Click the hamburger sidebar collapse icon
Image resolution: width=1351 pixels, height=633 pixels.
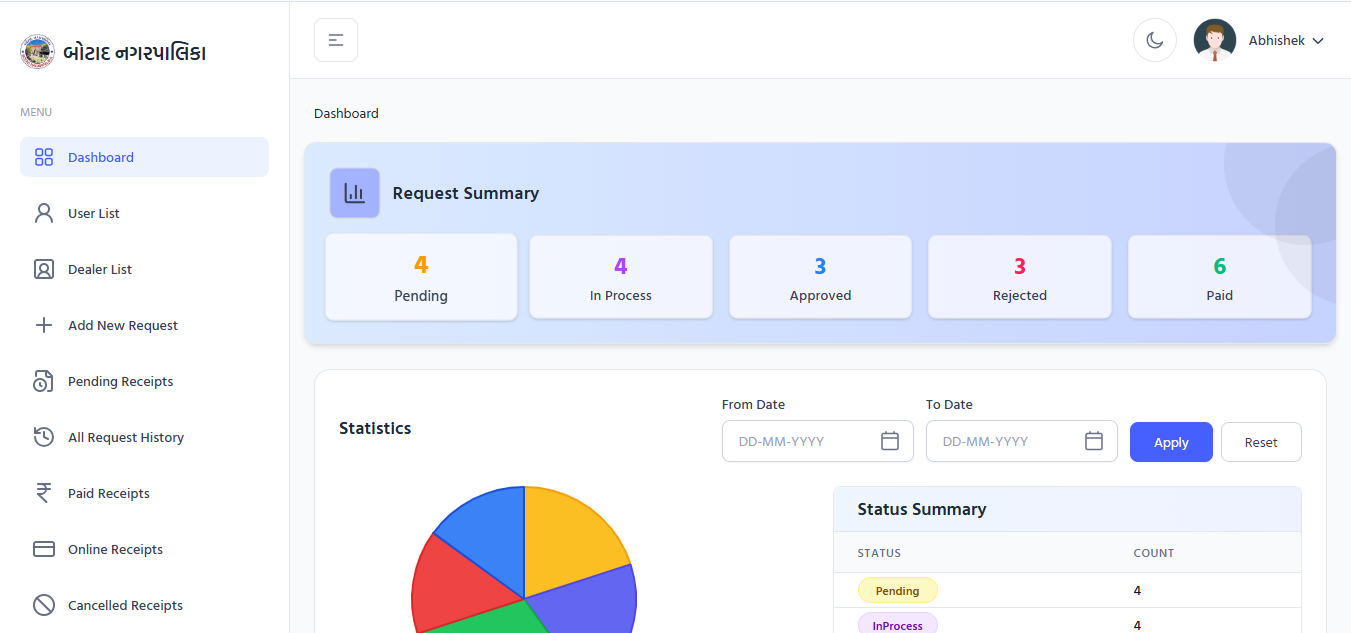pyautogui.click(x=336, y=40)
